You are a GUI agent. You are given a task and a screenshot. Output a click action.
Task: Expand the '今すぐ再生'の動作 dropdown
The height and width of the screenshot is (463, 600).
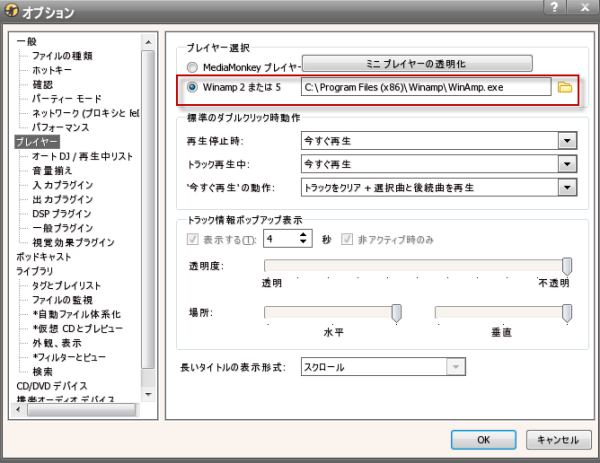567,187
